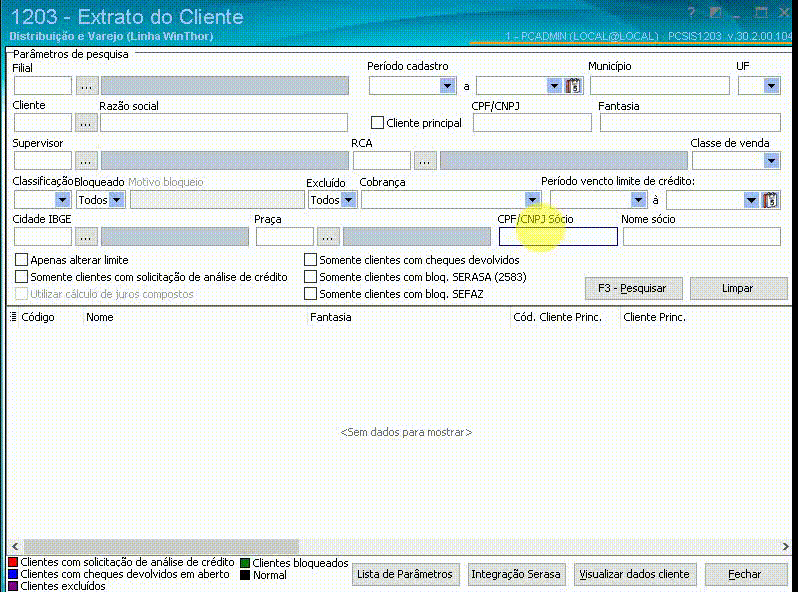798x592 pixels.
Task: Click the credit limit period calendar icon
Action: point(771,200)
